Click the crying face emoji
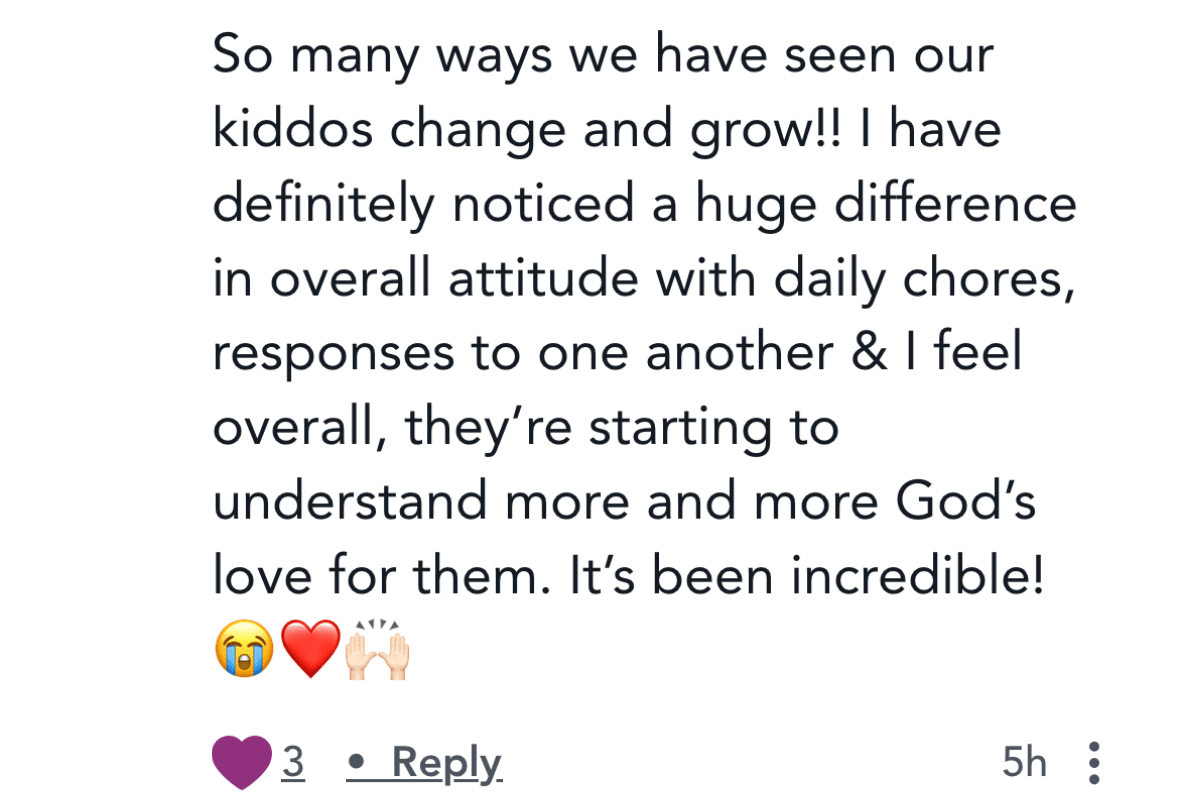This screenshot has width=1179, height=809. tap(243, 649)
